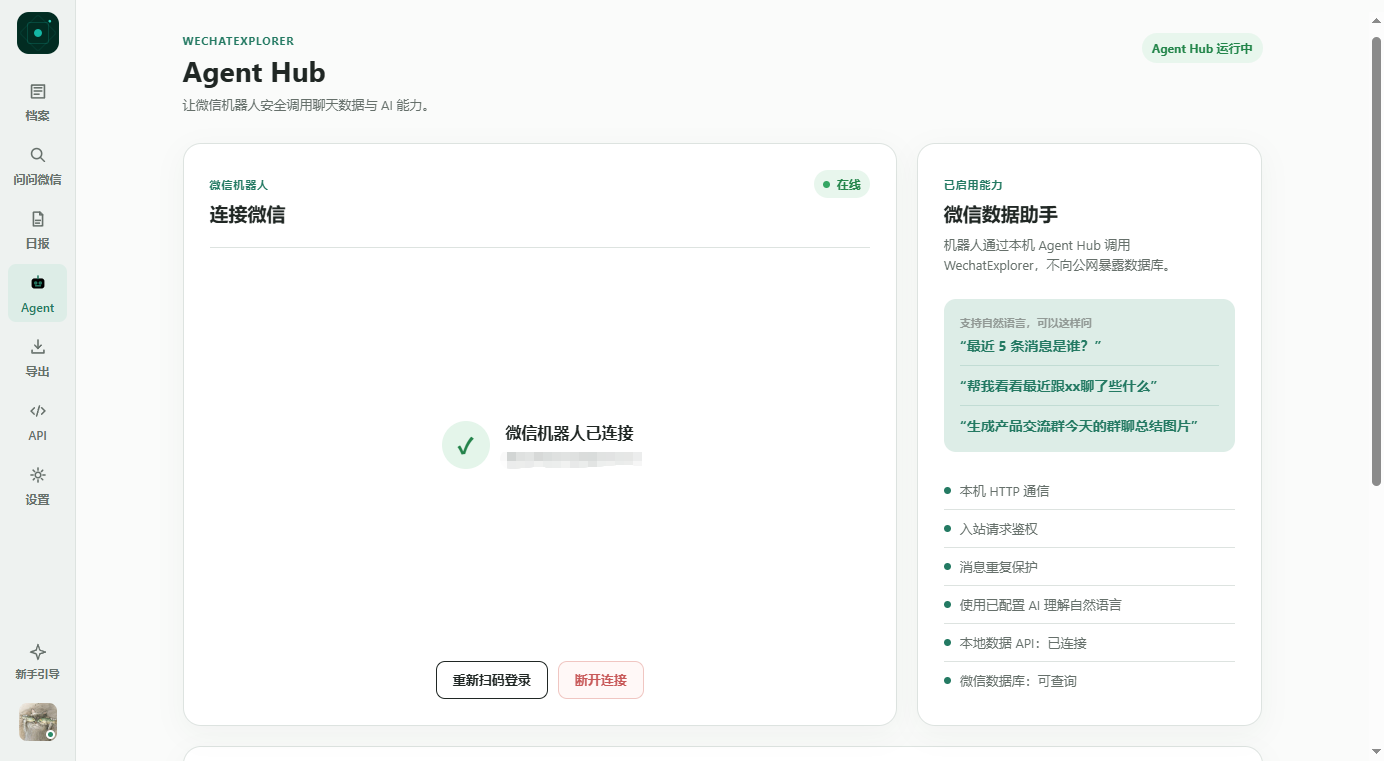Go to the 日报 daily report page
Screen dimensions: 1384x761
38,231
